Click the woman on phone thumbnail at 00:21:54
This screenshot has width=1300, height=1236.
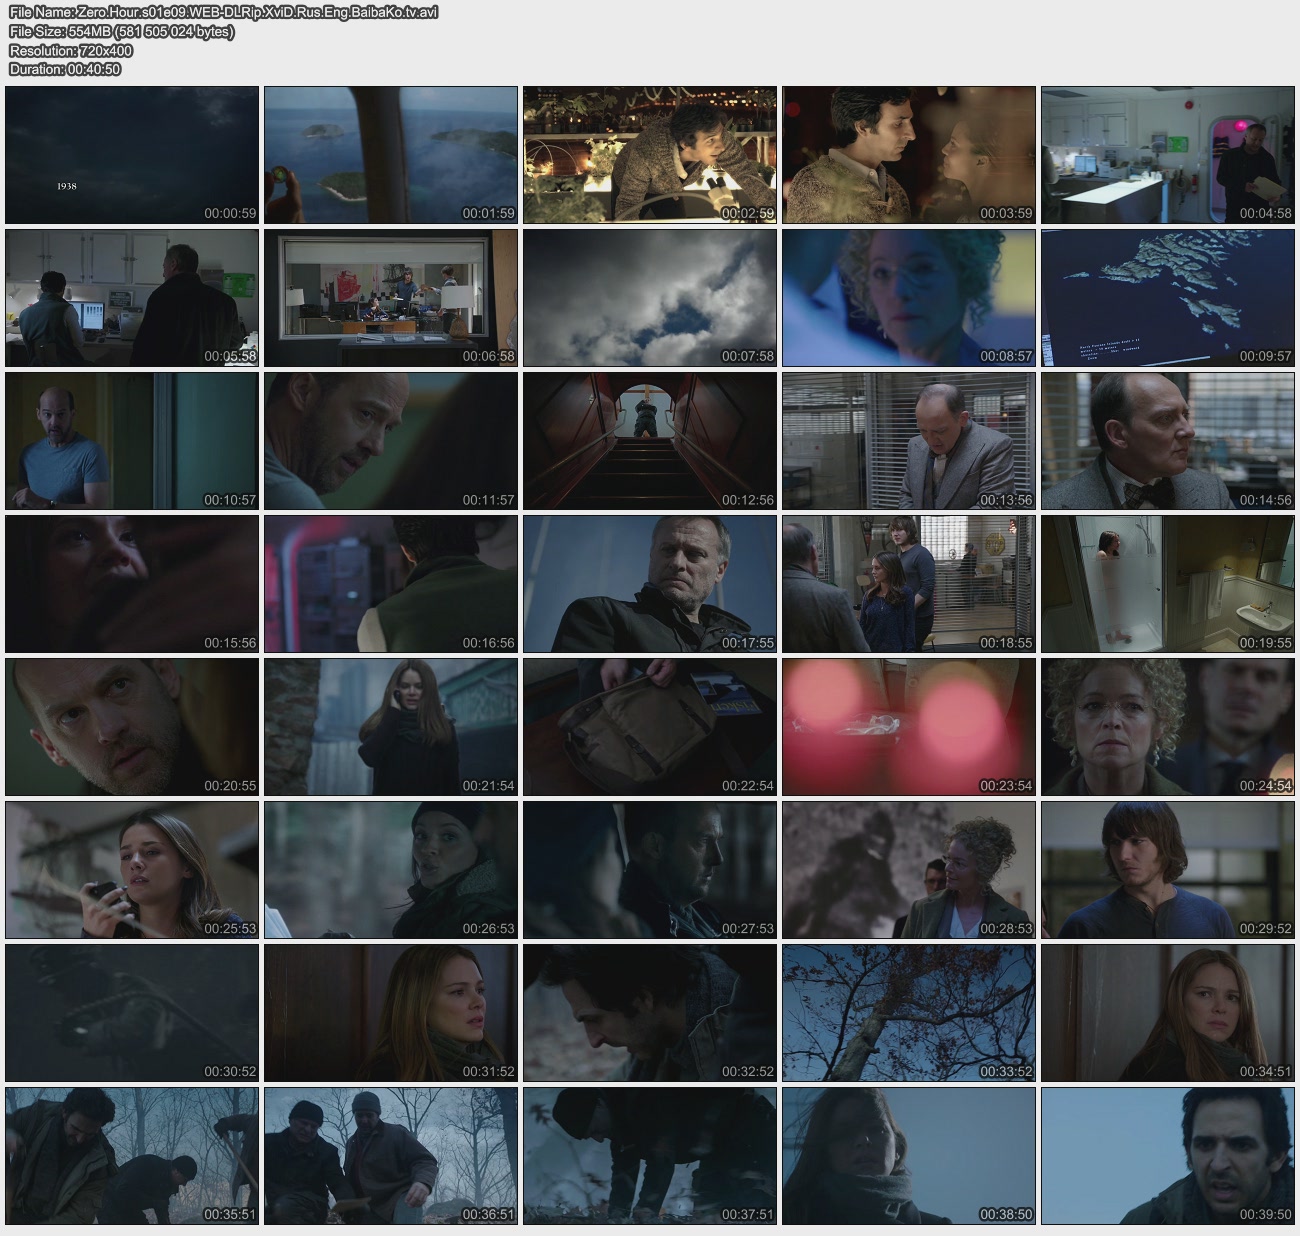click(x=391, y=727)
